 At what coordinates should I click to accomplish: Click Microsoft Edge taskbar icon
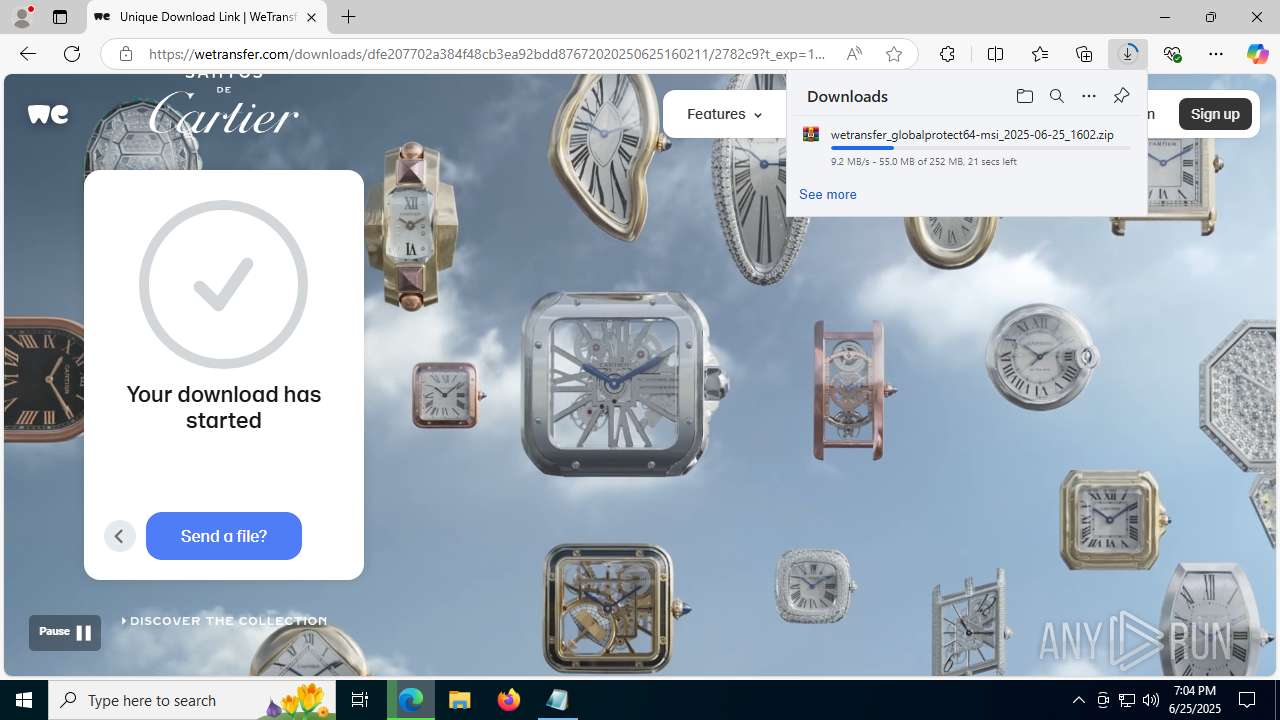pyautogui.click(x=411, y=700)
